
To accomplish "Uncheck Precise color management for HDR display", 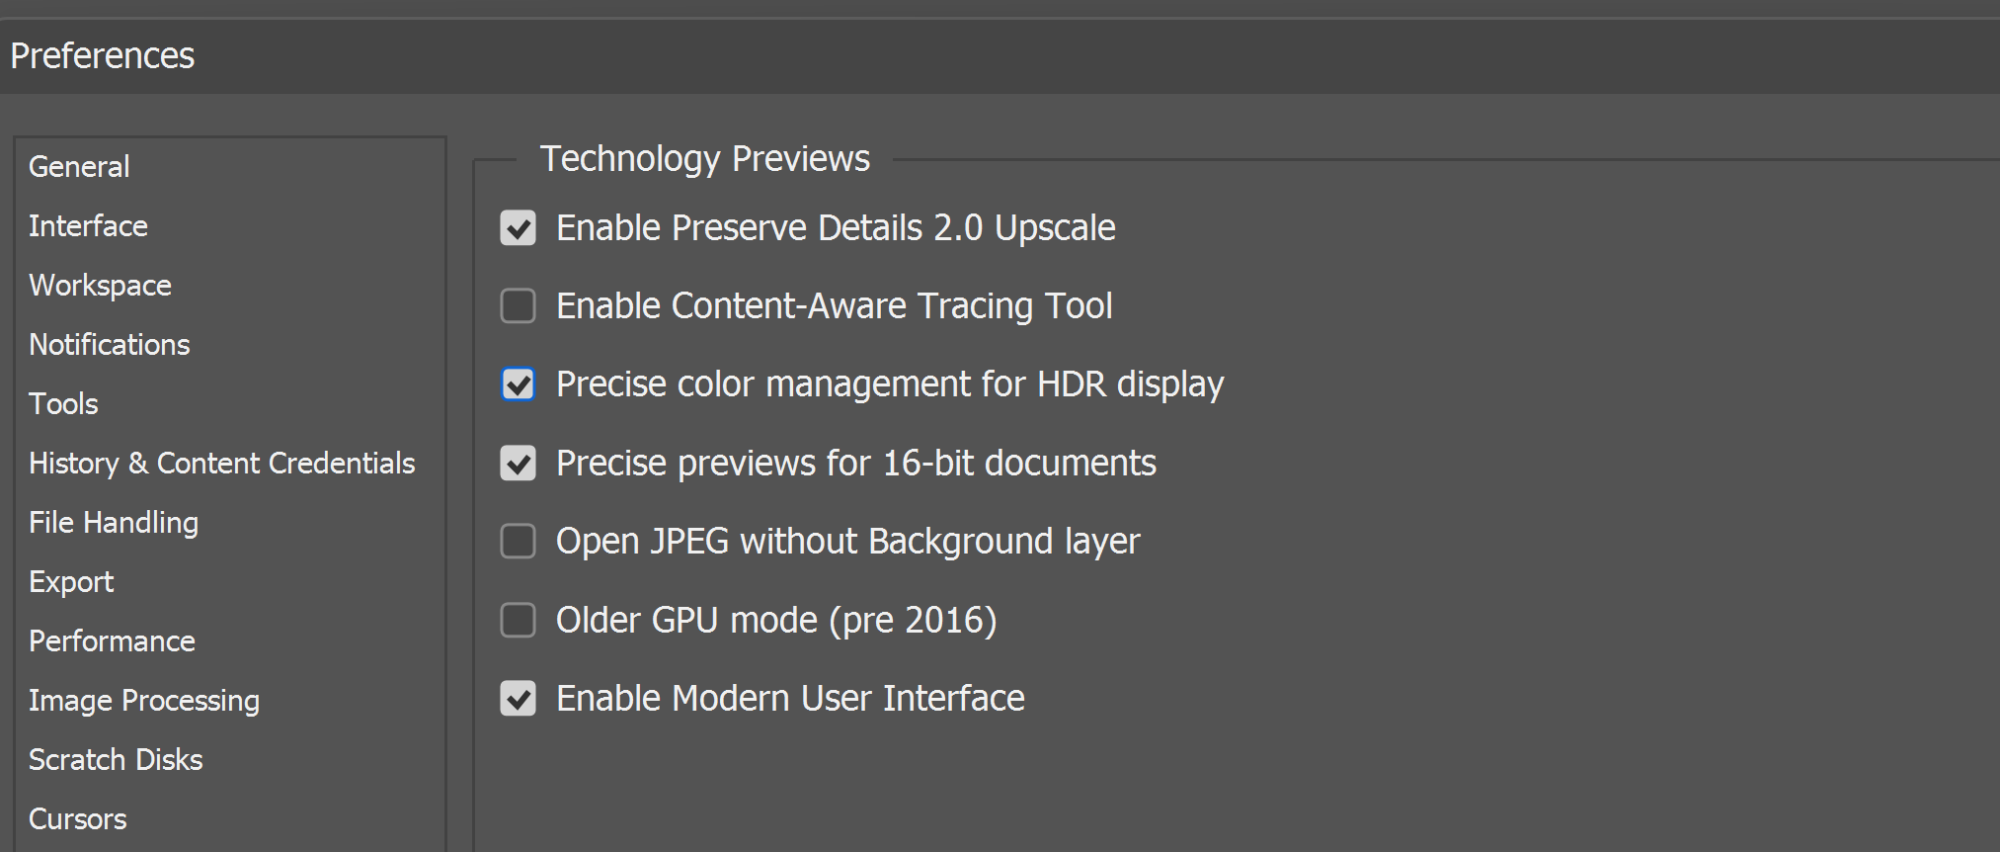I will point(518,384).
